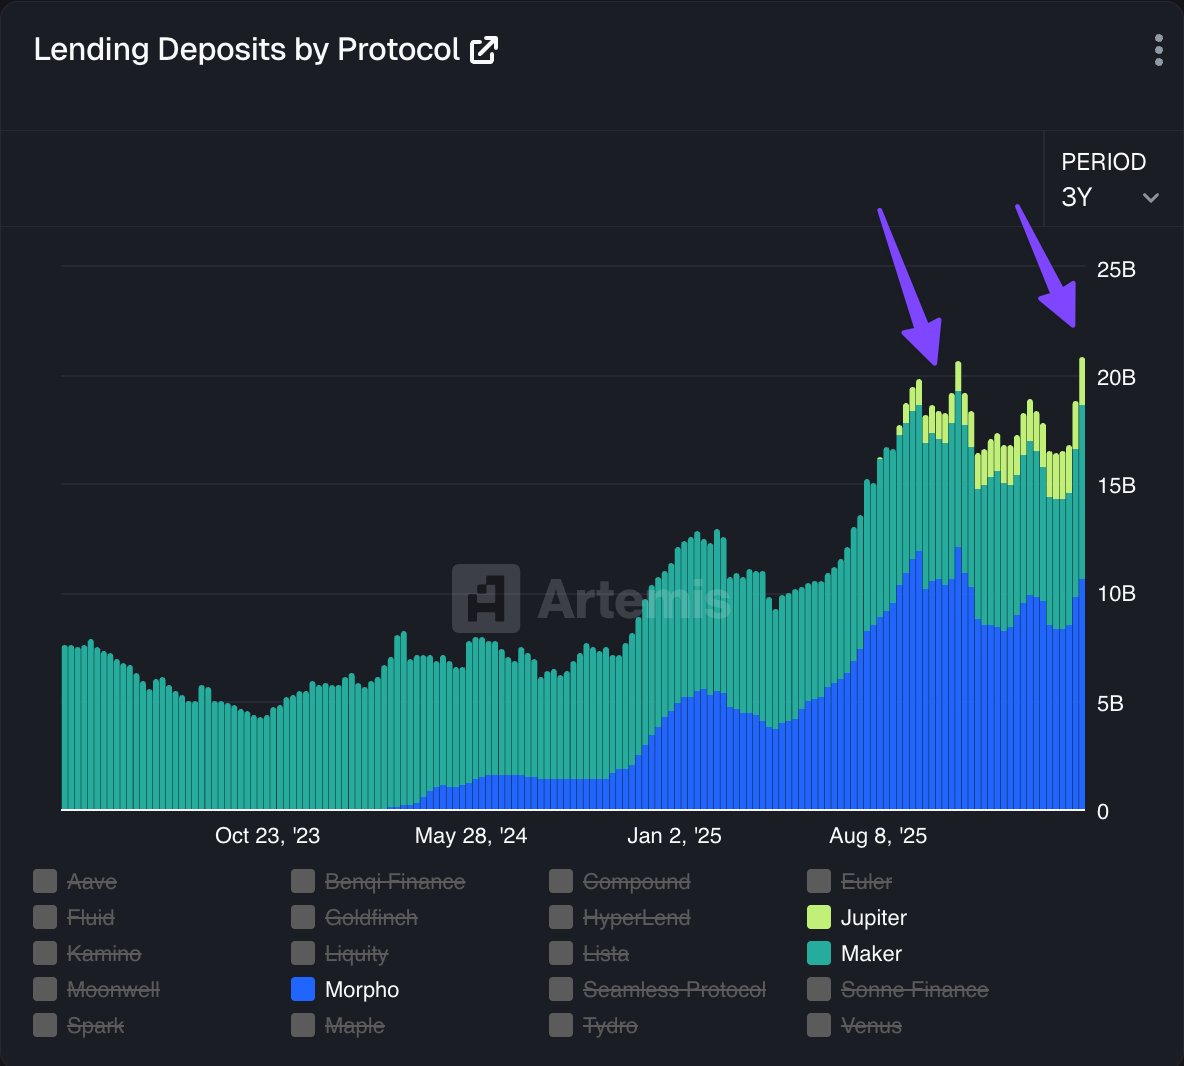Click the struck-through Benqi Finance label
Viewport: 1184px width, 1066px height.
pos(395,882)
